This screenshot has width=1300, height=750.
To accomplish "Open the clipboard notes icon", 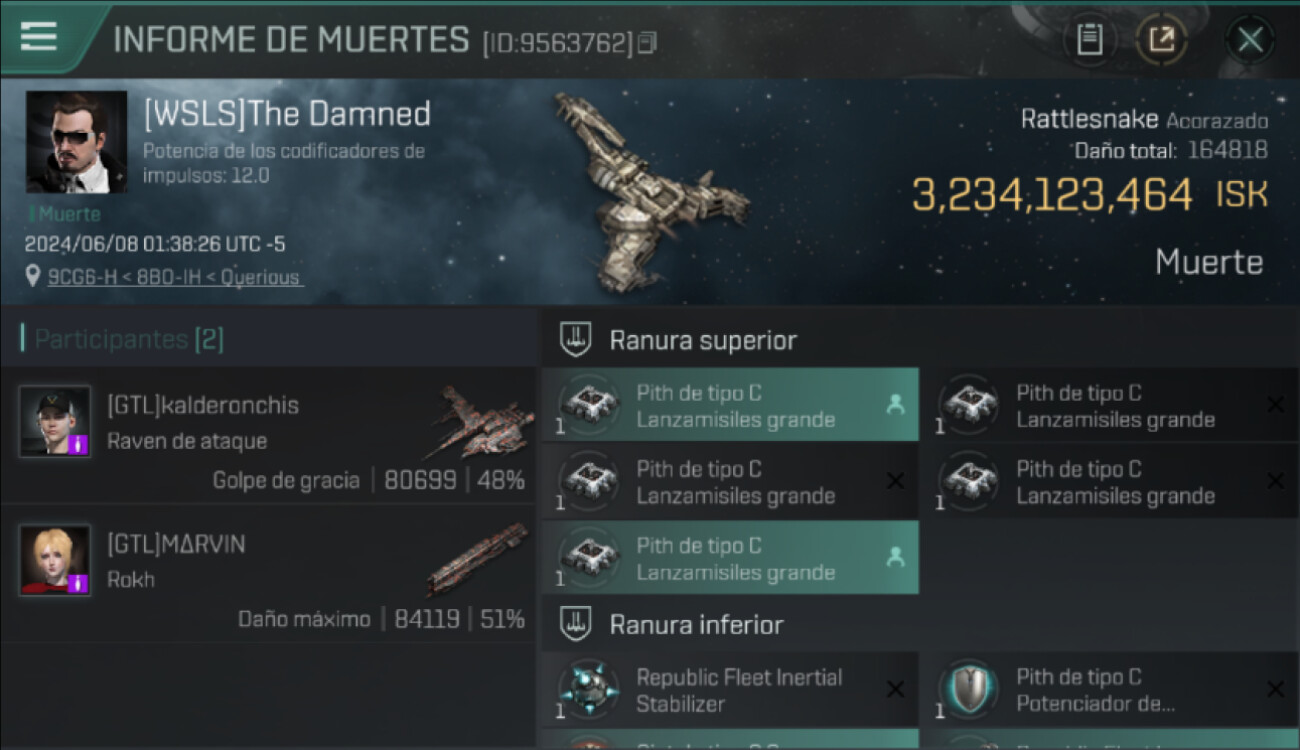I will pyautogui.click(x=1089, y=40).
